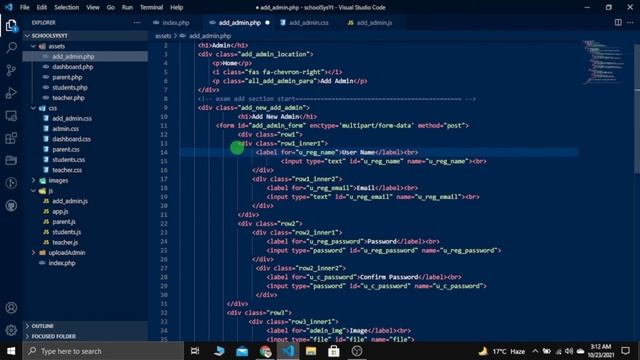Open the Extensions view

click(x=11, y=138)
